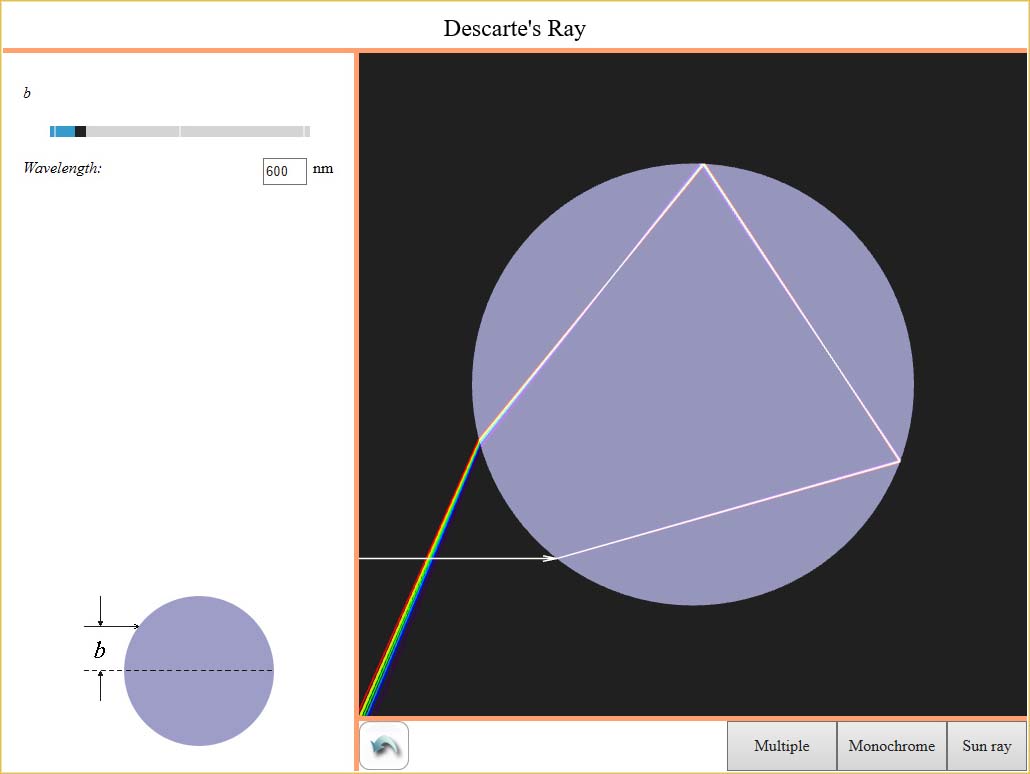The image size is (1030, 774).
Task: Click the right-side reflection point on droplet edge
Action: (899, 462)
